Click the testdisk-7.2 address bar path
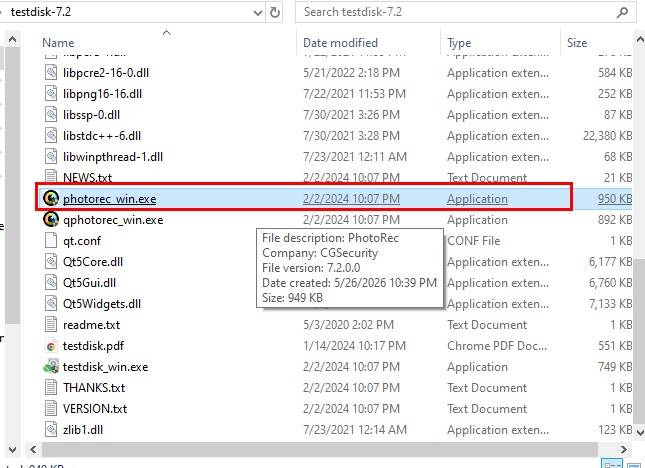Viewport: 645px width, 468px height. click(41, 12)
